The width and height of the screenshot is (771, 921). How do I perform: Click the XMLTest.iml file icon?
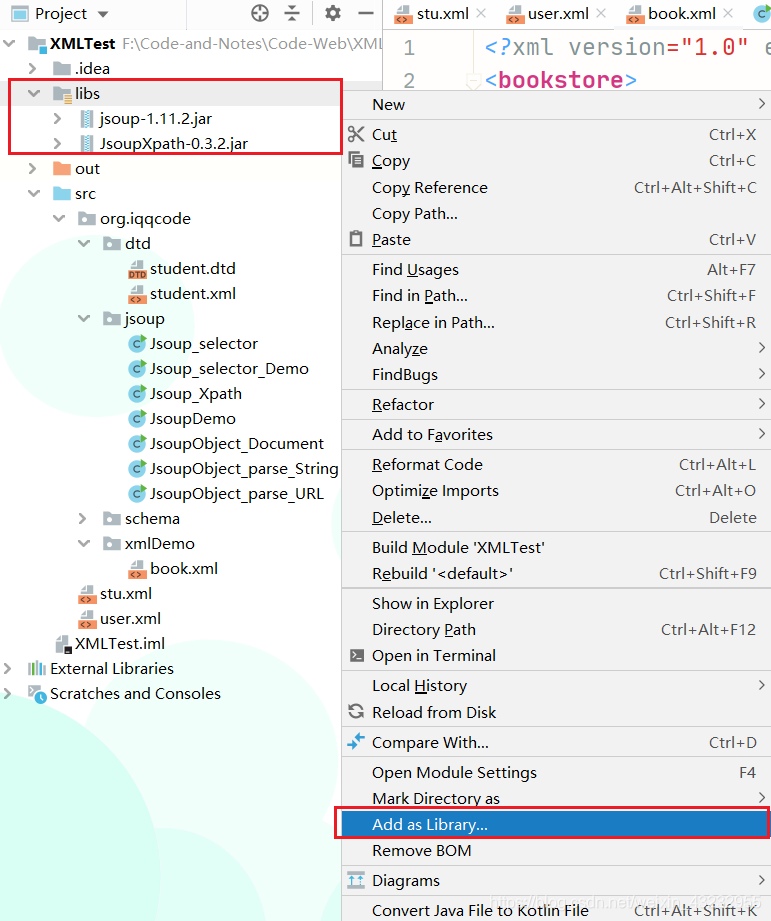(x=63, y=644)
